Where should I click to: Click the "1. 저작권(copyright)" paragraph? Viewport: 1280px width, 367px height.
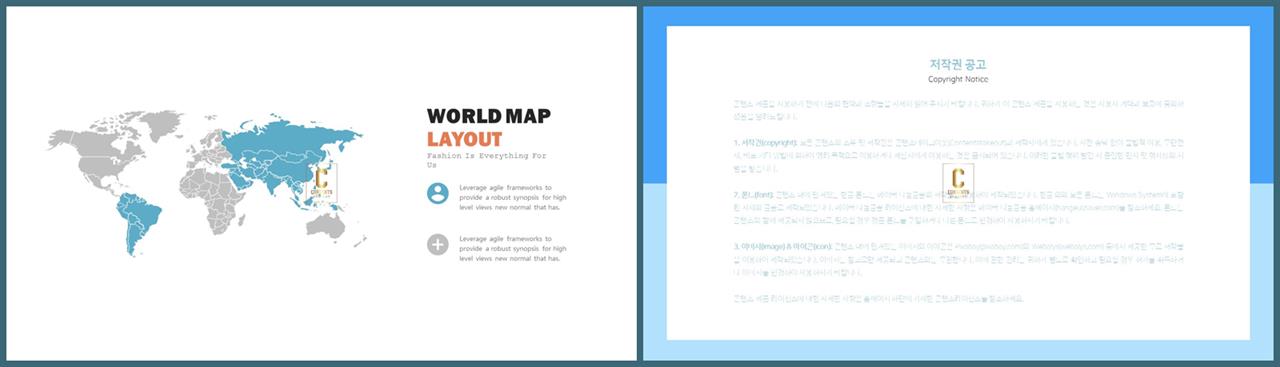958,156
